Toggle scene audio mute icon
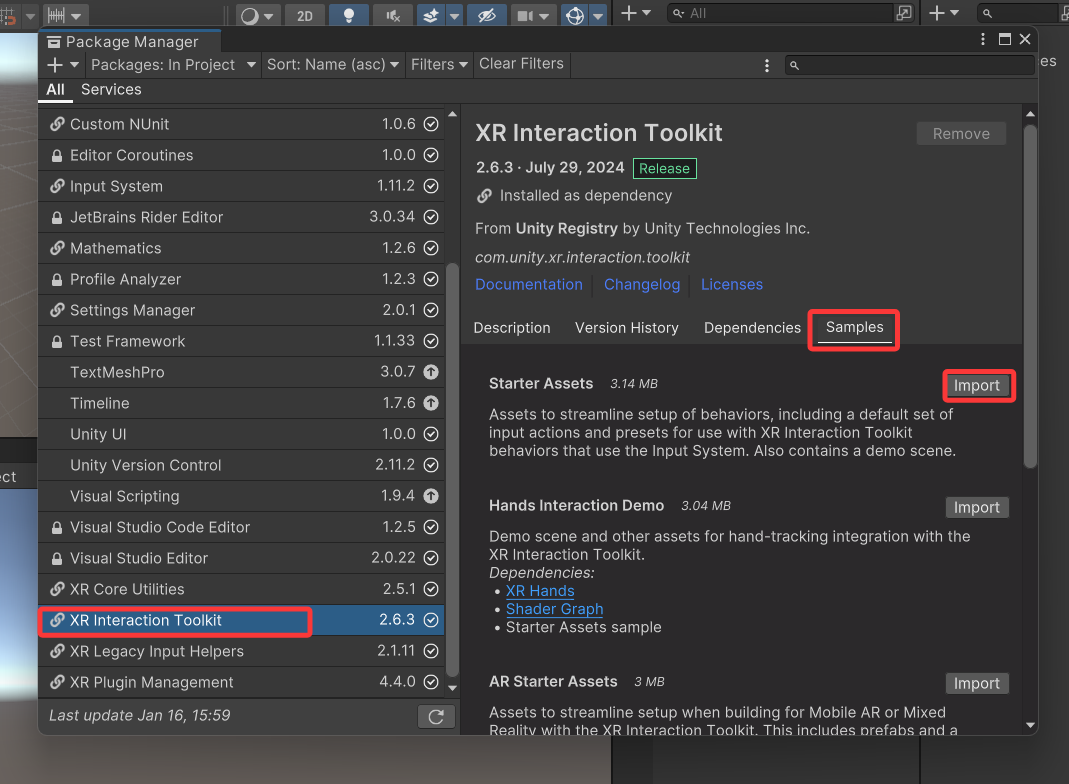 (393, 15)
